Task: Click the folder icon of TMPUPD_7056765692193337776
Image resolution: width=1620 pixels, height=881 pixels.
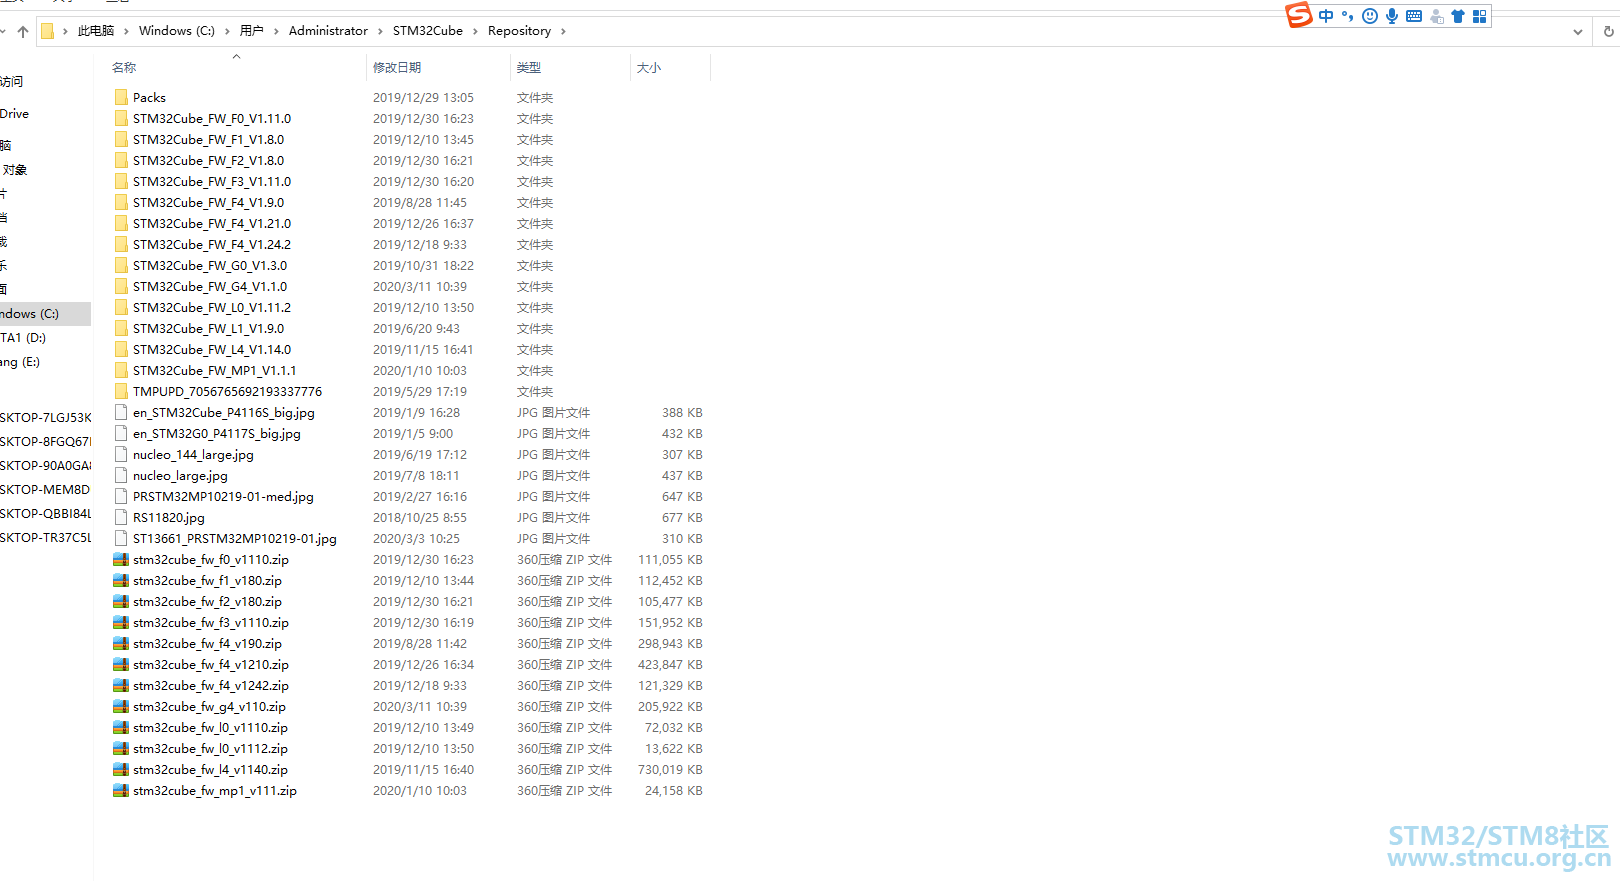Action: click(121, 391)
